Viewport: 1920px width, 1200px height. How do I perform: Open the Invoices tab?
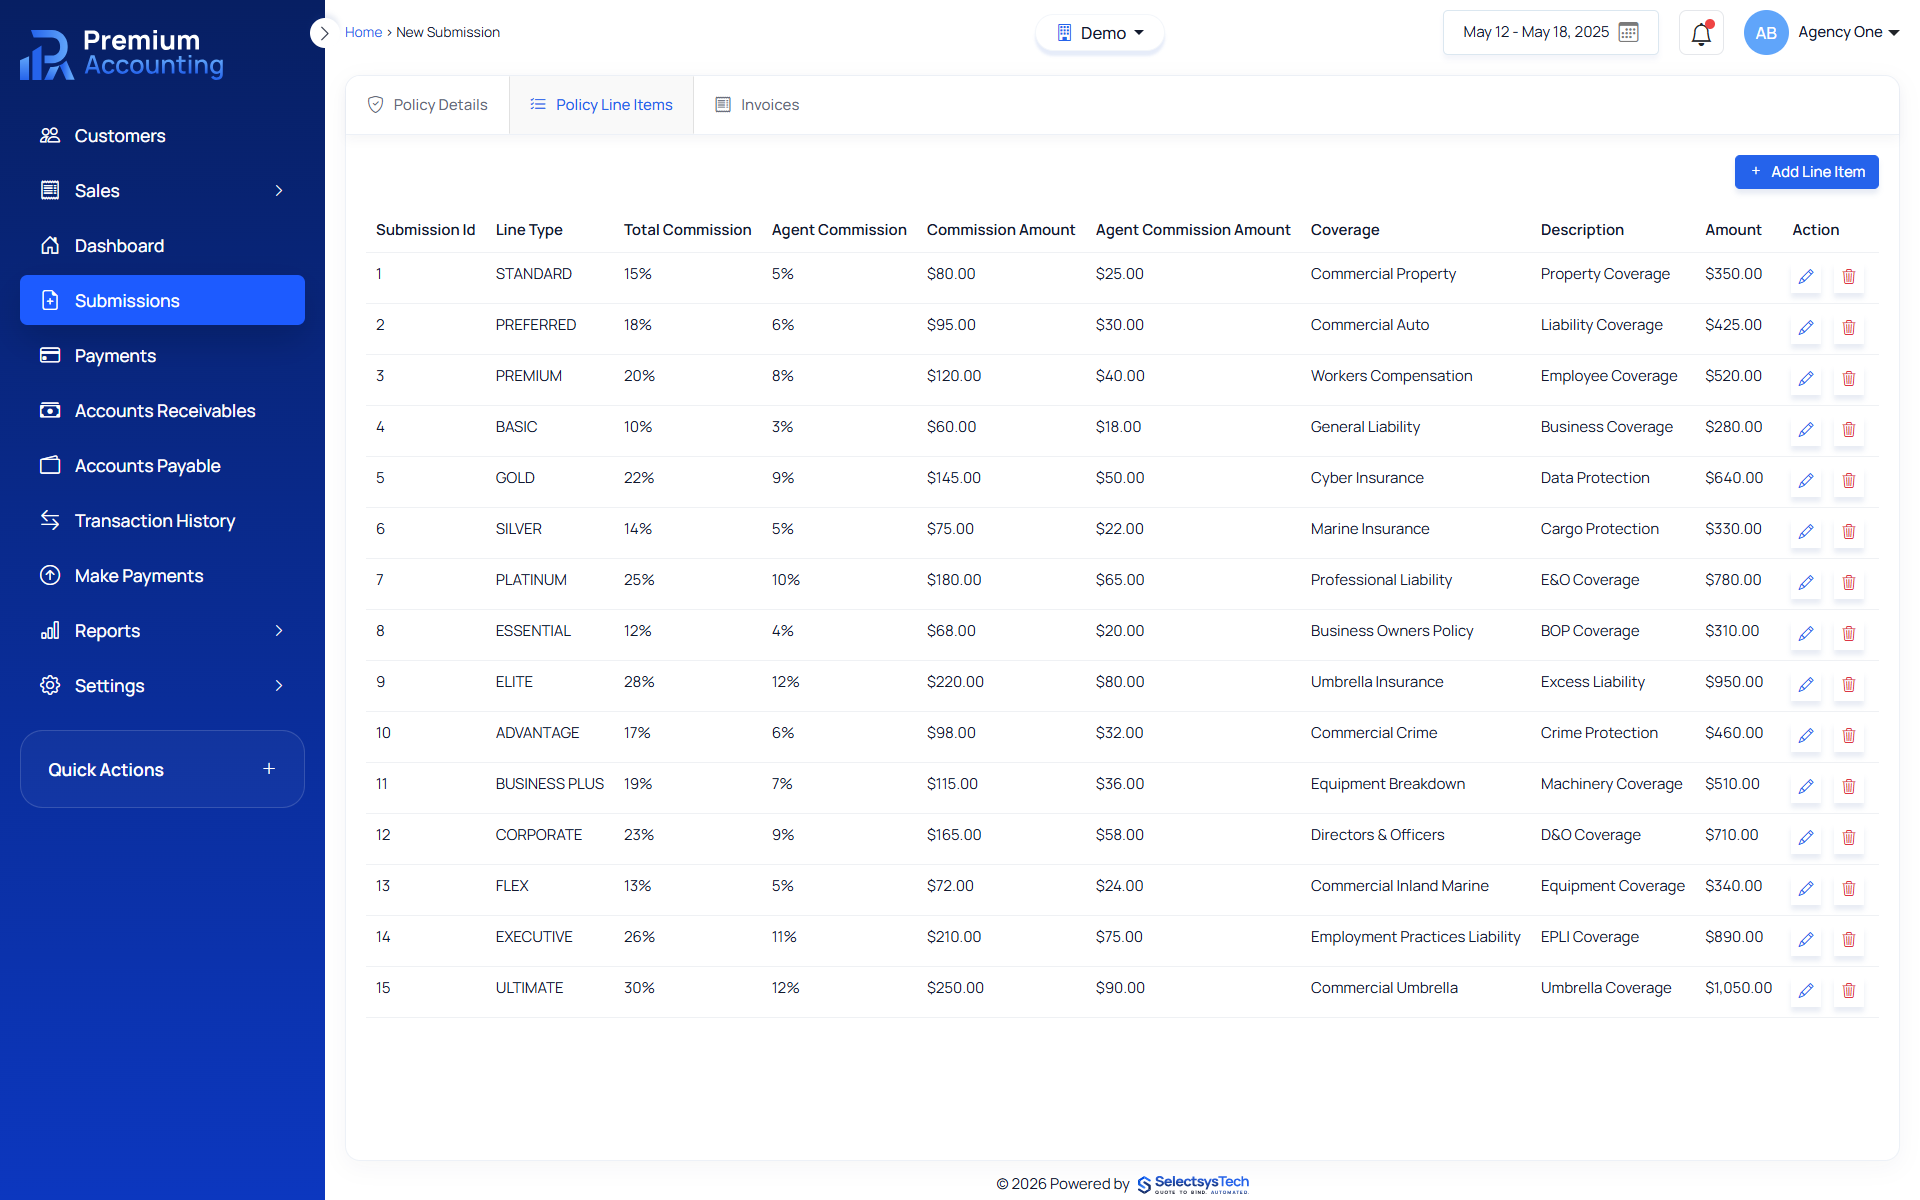tap(757, 105)
